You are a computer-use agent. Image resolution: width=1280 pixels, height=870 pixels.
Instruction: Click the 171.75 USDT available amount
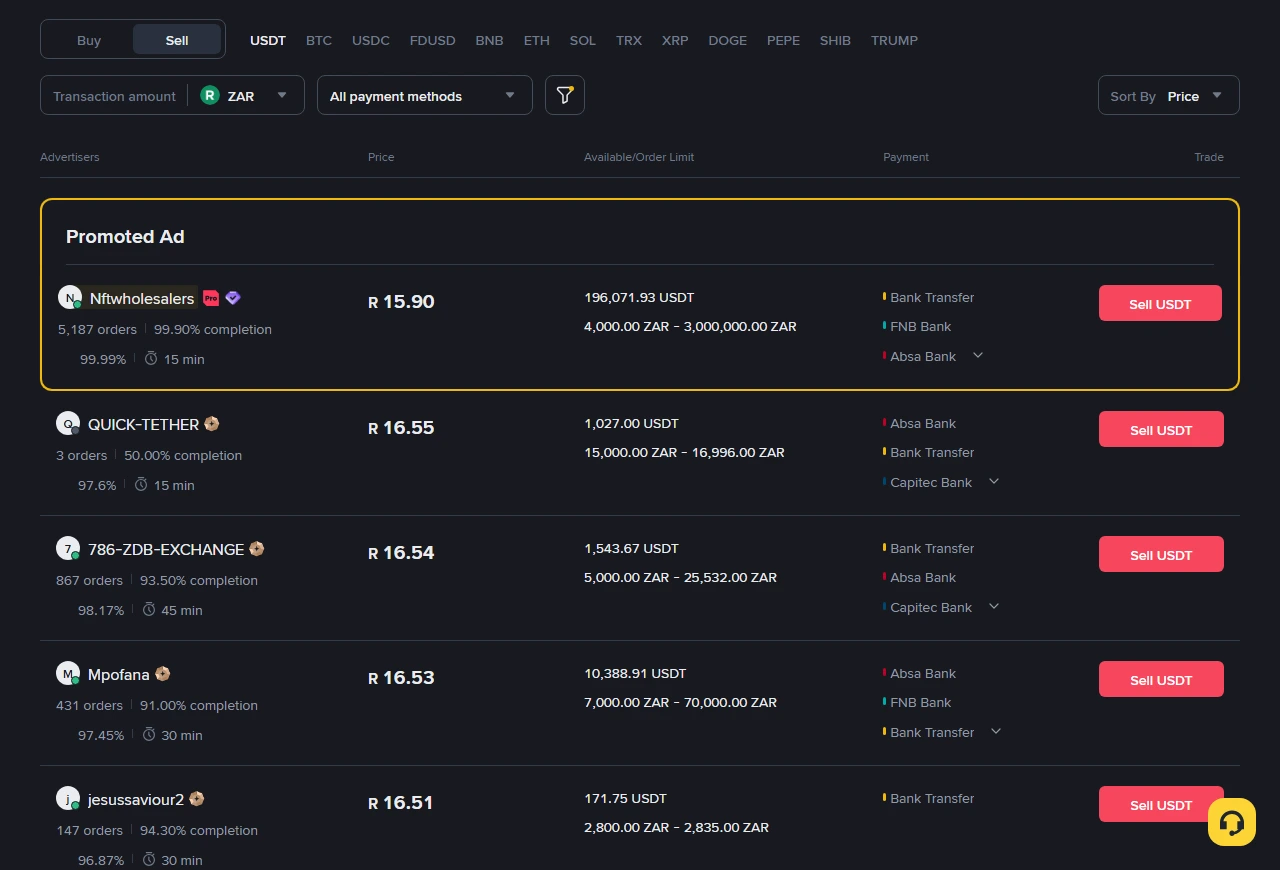pos(625,798)
